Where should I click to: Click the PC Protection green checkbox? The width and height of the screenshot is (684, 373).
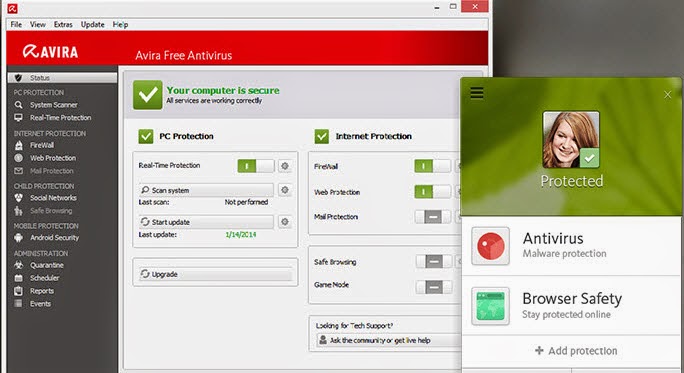(146, 136)
